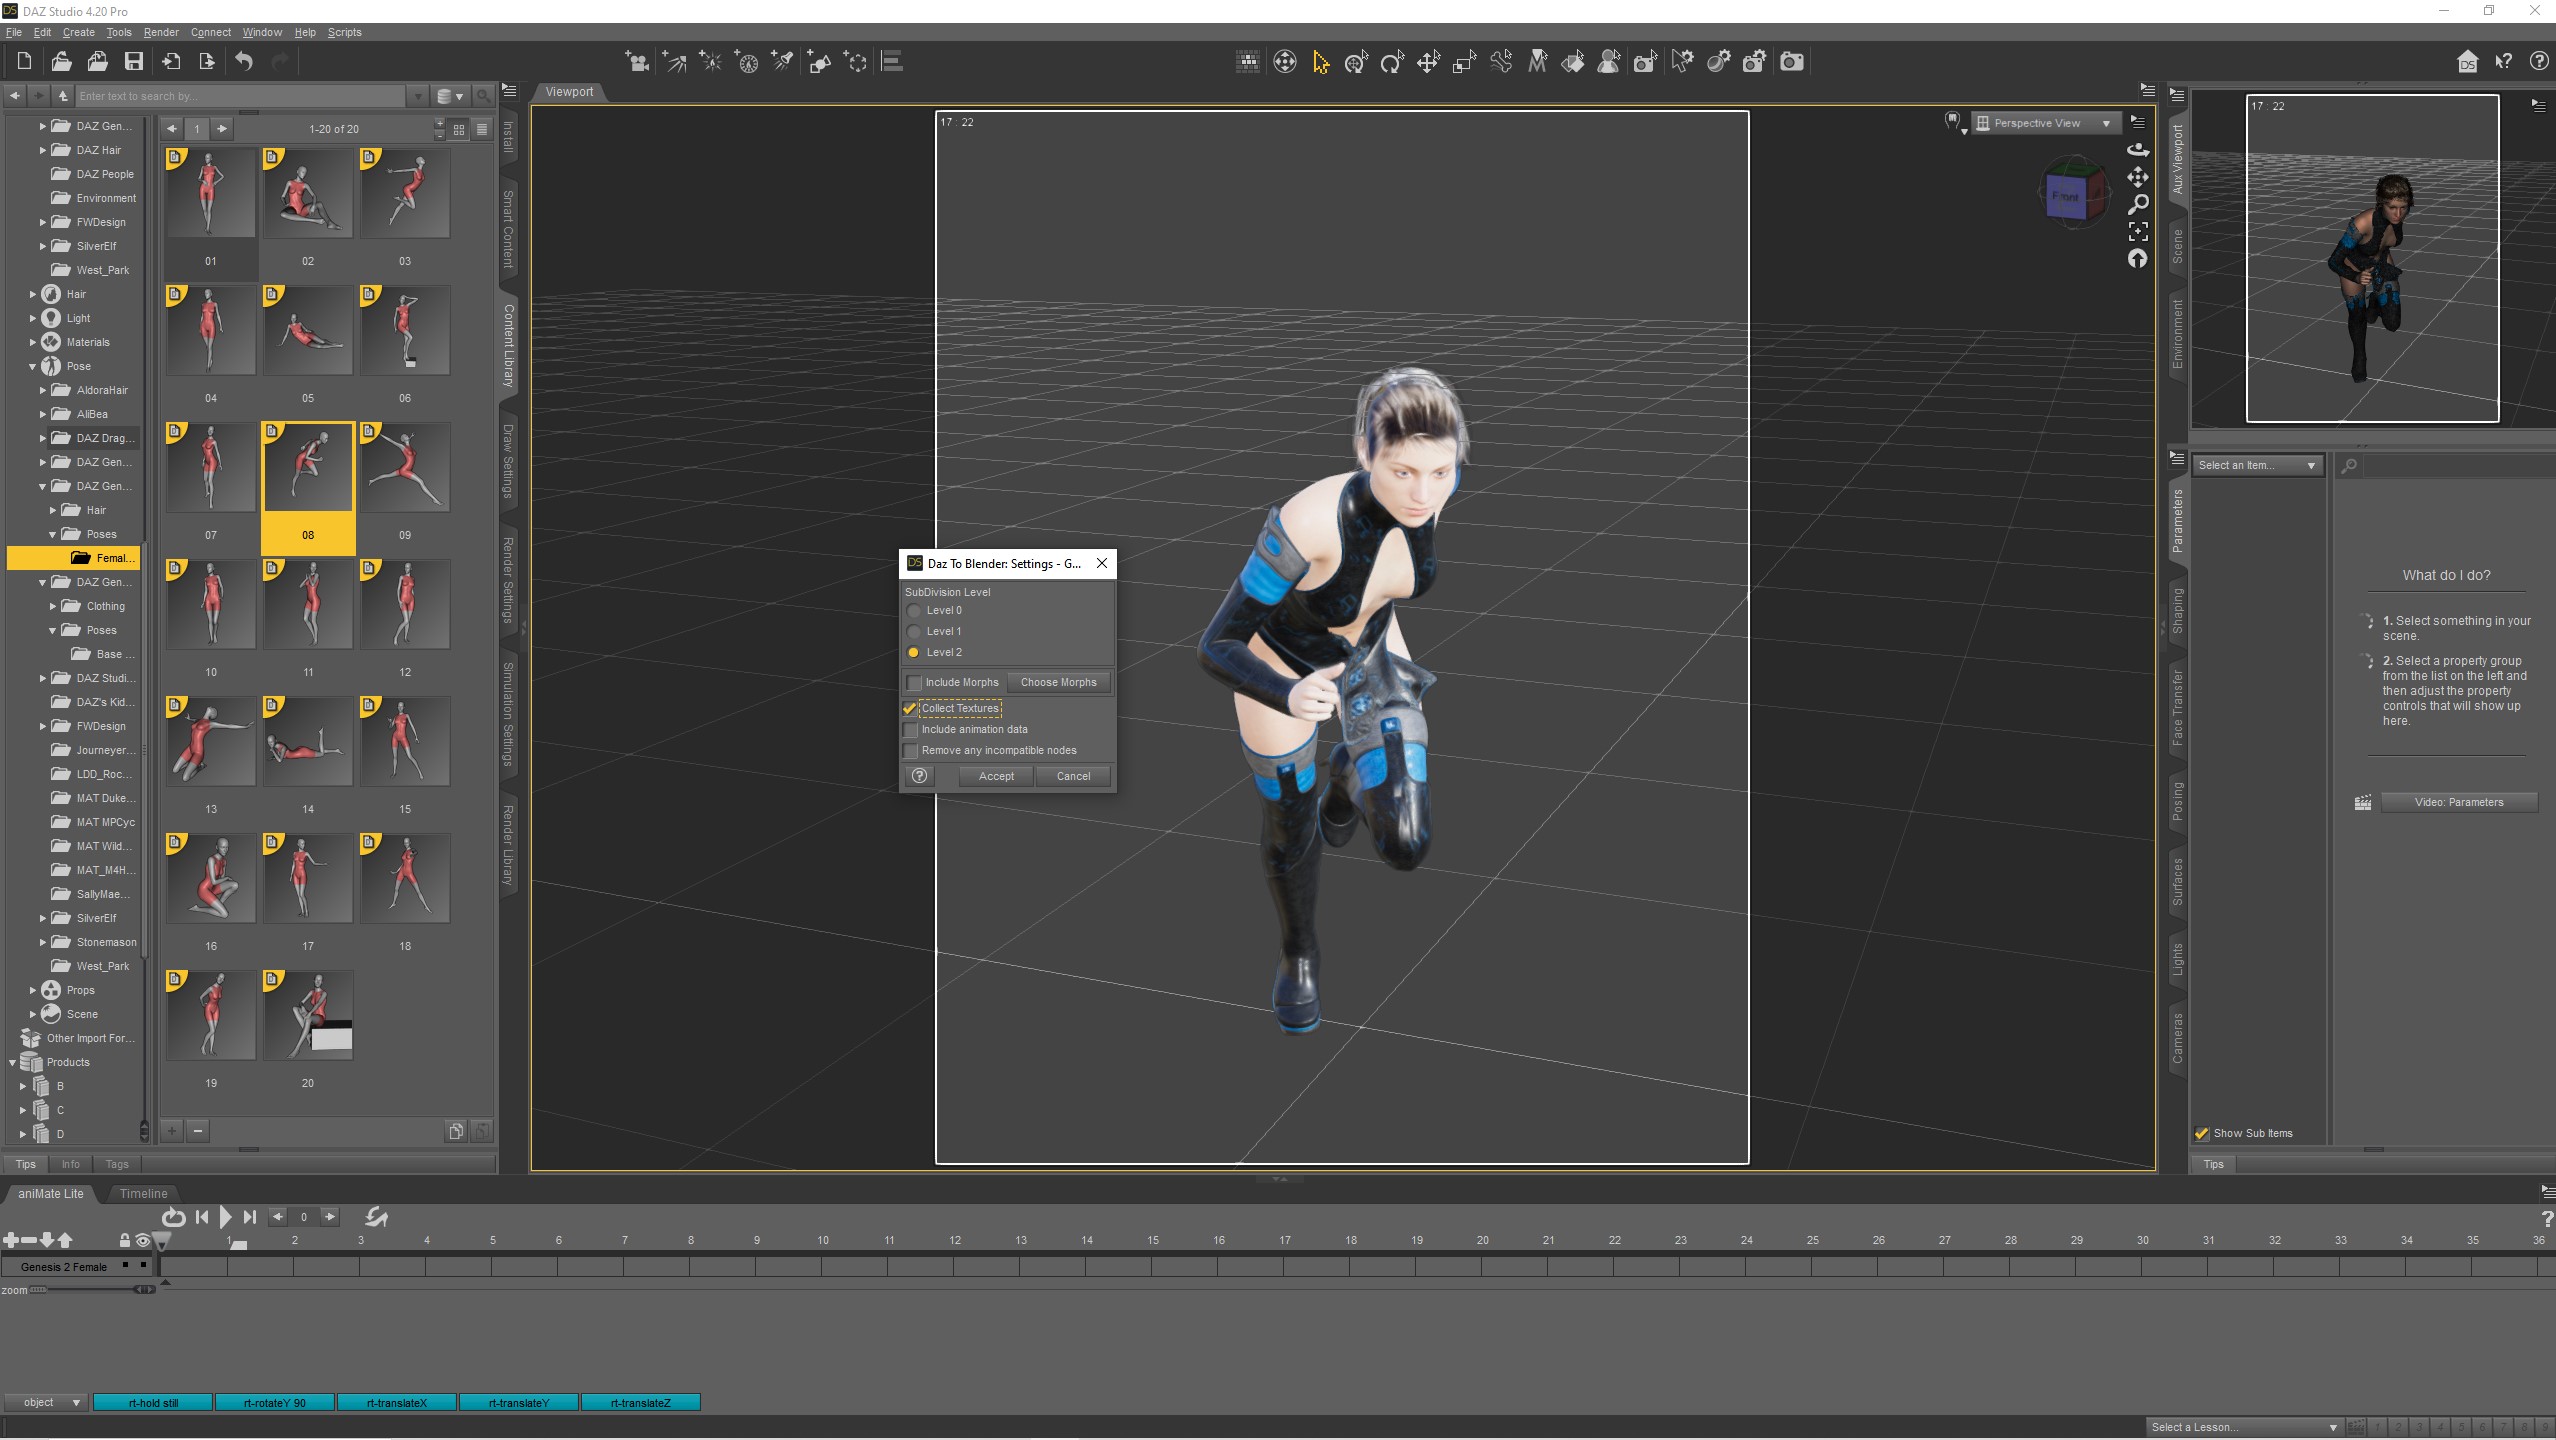Click the Frame selection viewport icon
The width and height of the screenshot is (2556, 1440).
(x=2138, y=231)
